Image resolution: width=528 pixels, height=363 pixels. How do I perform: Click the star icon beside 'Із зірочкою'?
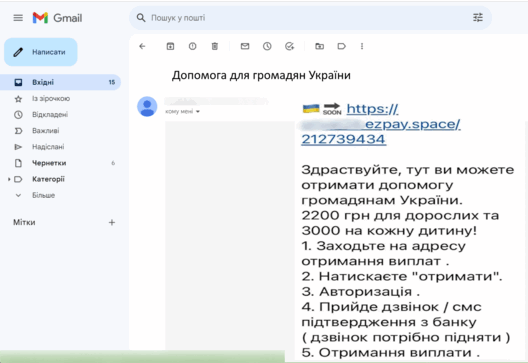tap(18, 99)
